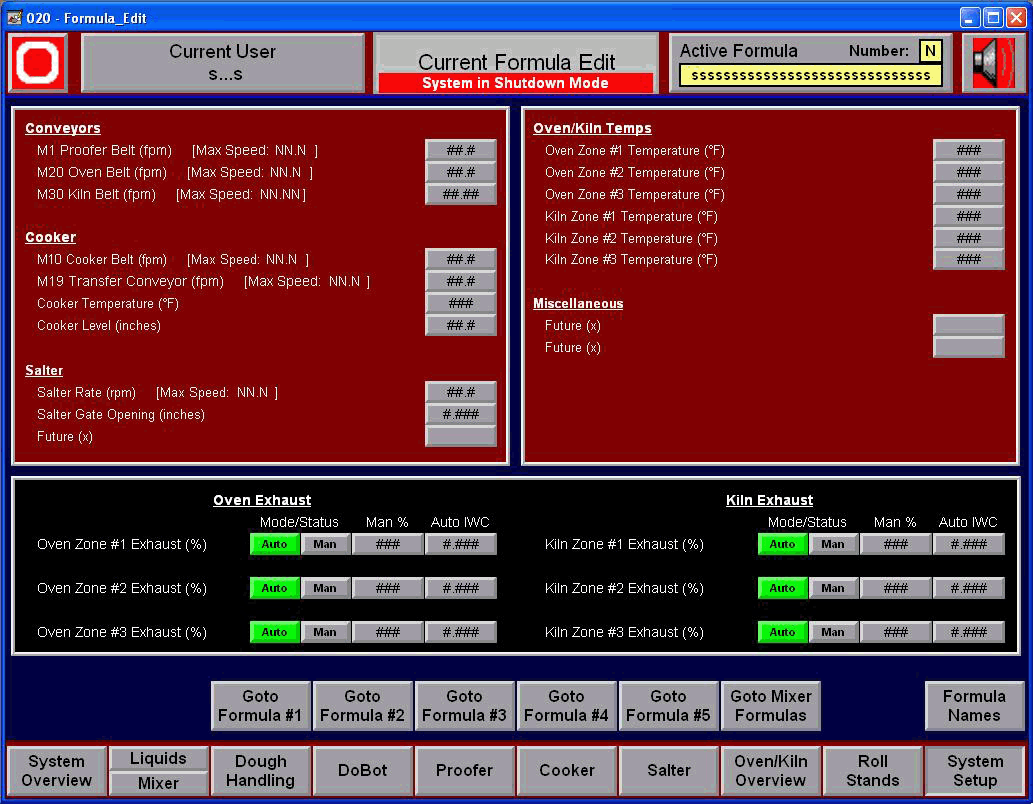Viewport: 1033px width, 804px height.
Task: Edit Kiln Zone #1 Temperature field
Action: click(x=968, y=216)
